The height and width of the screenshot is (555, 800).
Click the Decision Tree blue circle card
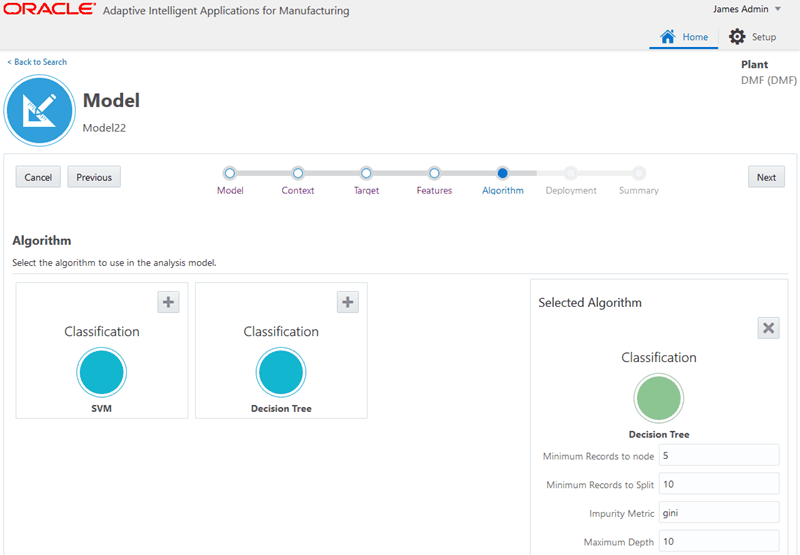pyautogui.click(x=281, y=372)
